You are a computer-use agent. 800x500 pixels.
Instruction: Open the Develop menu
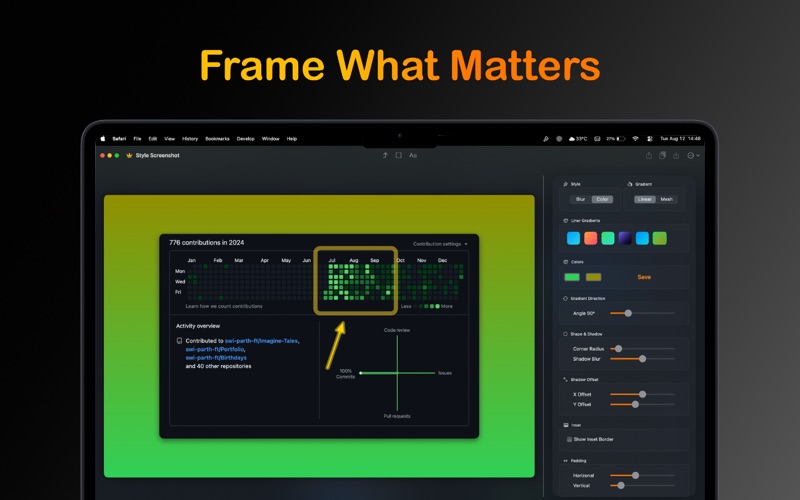[x=245, y=139]
